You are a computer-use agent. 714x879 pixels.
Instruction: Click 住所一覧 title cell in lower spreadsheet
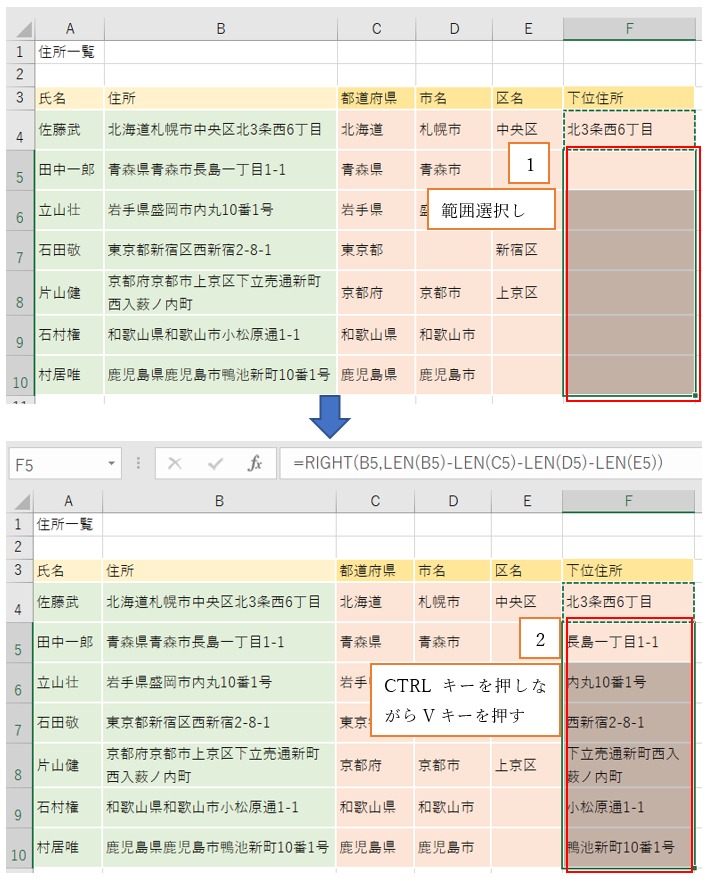(x=68, y=523)
